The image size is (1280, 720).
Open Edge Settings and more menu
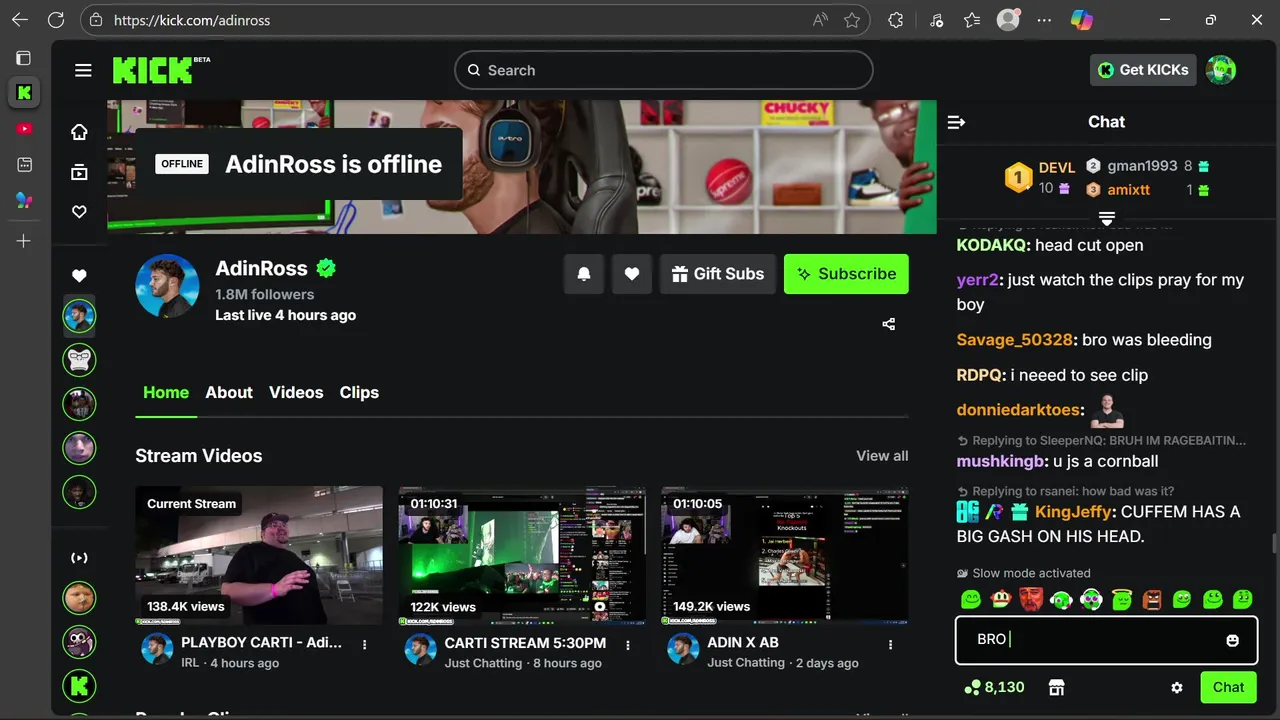(x=1044, y=20)
